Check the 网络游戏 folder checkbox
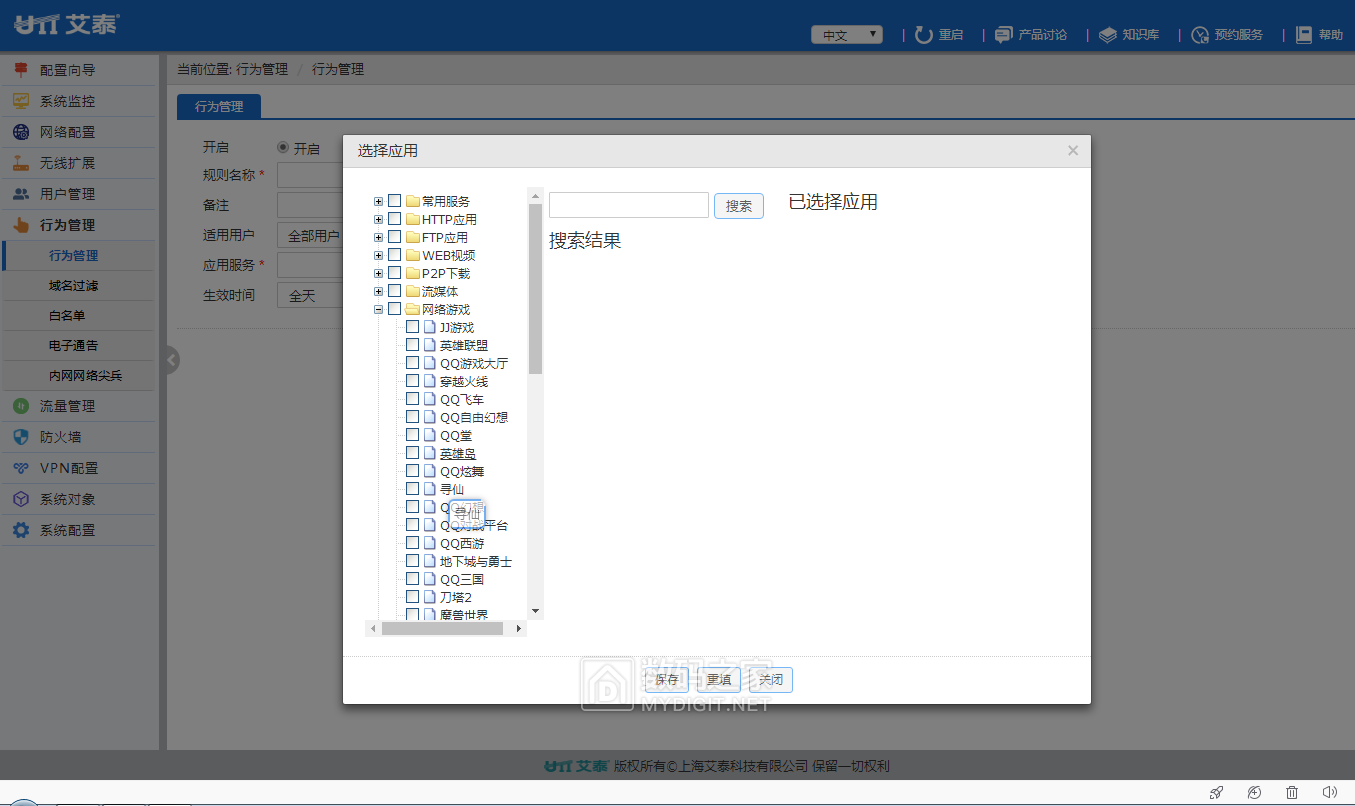 [394, 309]
